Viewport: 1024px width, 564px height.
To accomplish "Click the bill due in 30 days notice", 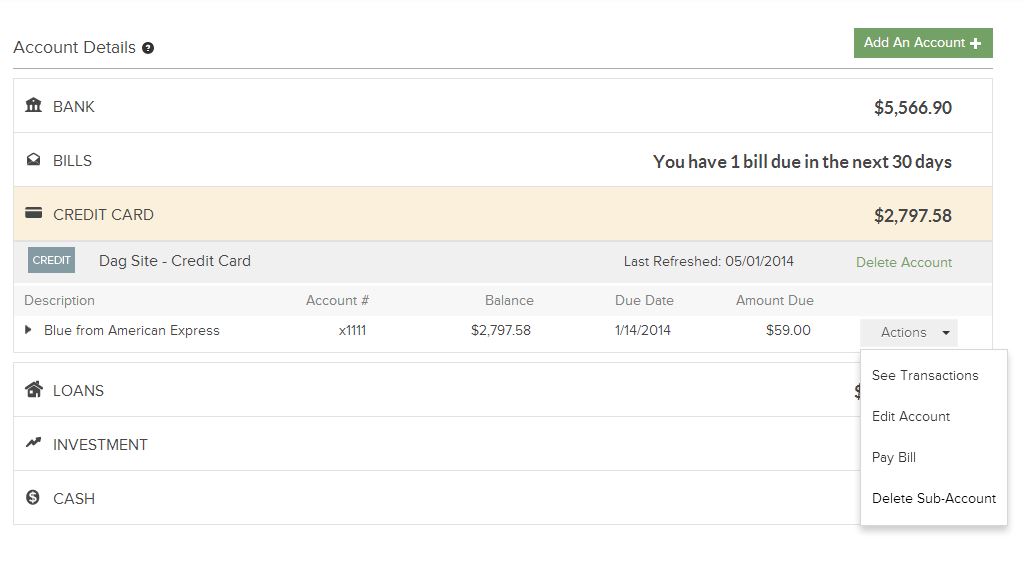I will tap(802, 162).
